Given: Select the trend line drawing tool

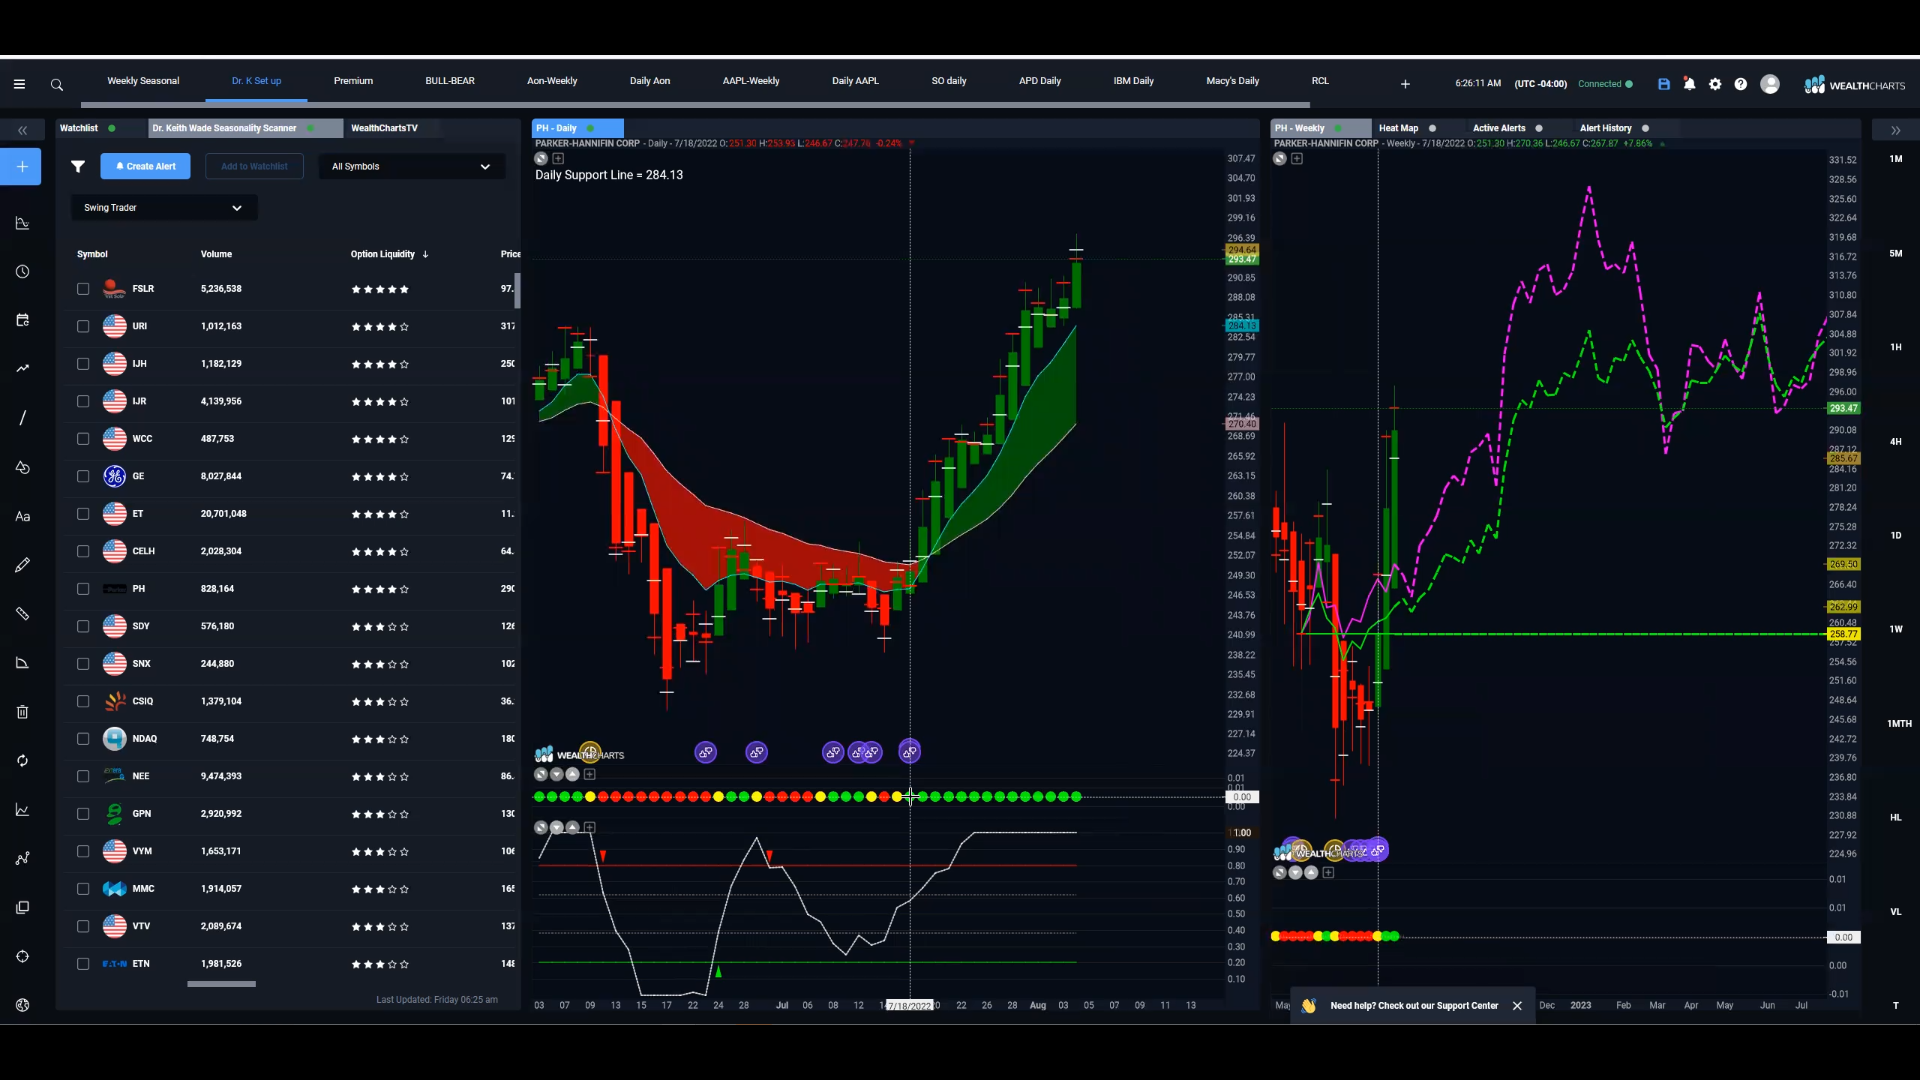Looking at the screenshot, I should (x=22, y=418).
